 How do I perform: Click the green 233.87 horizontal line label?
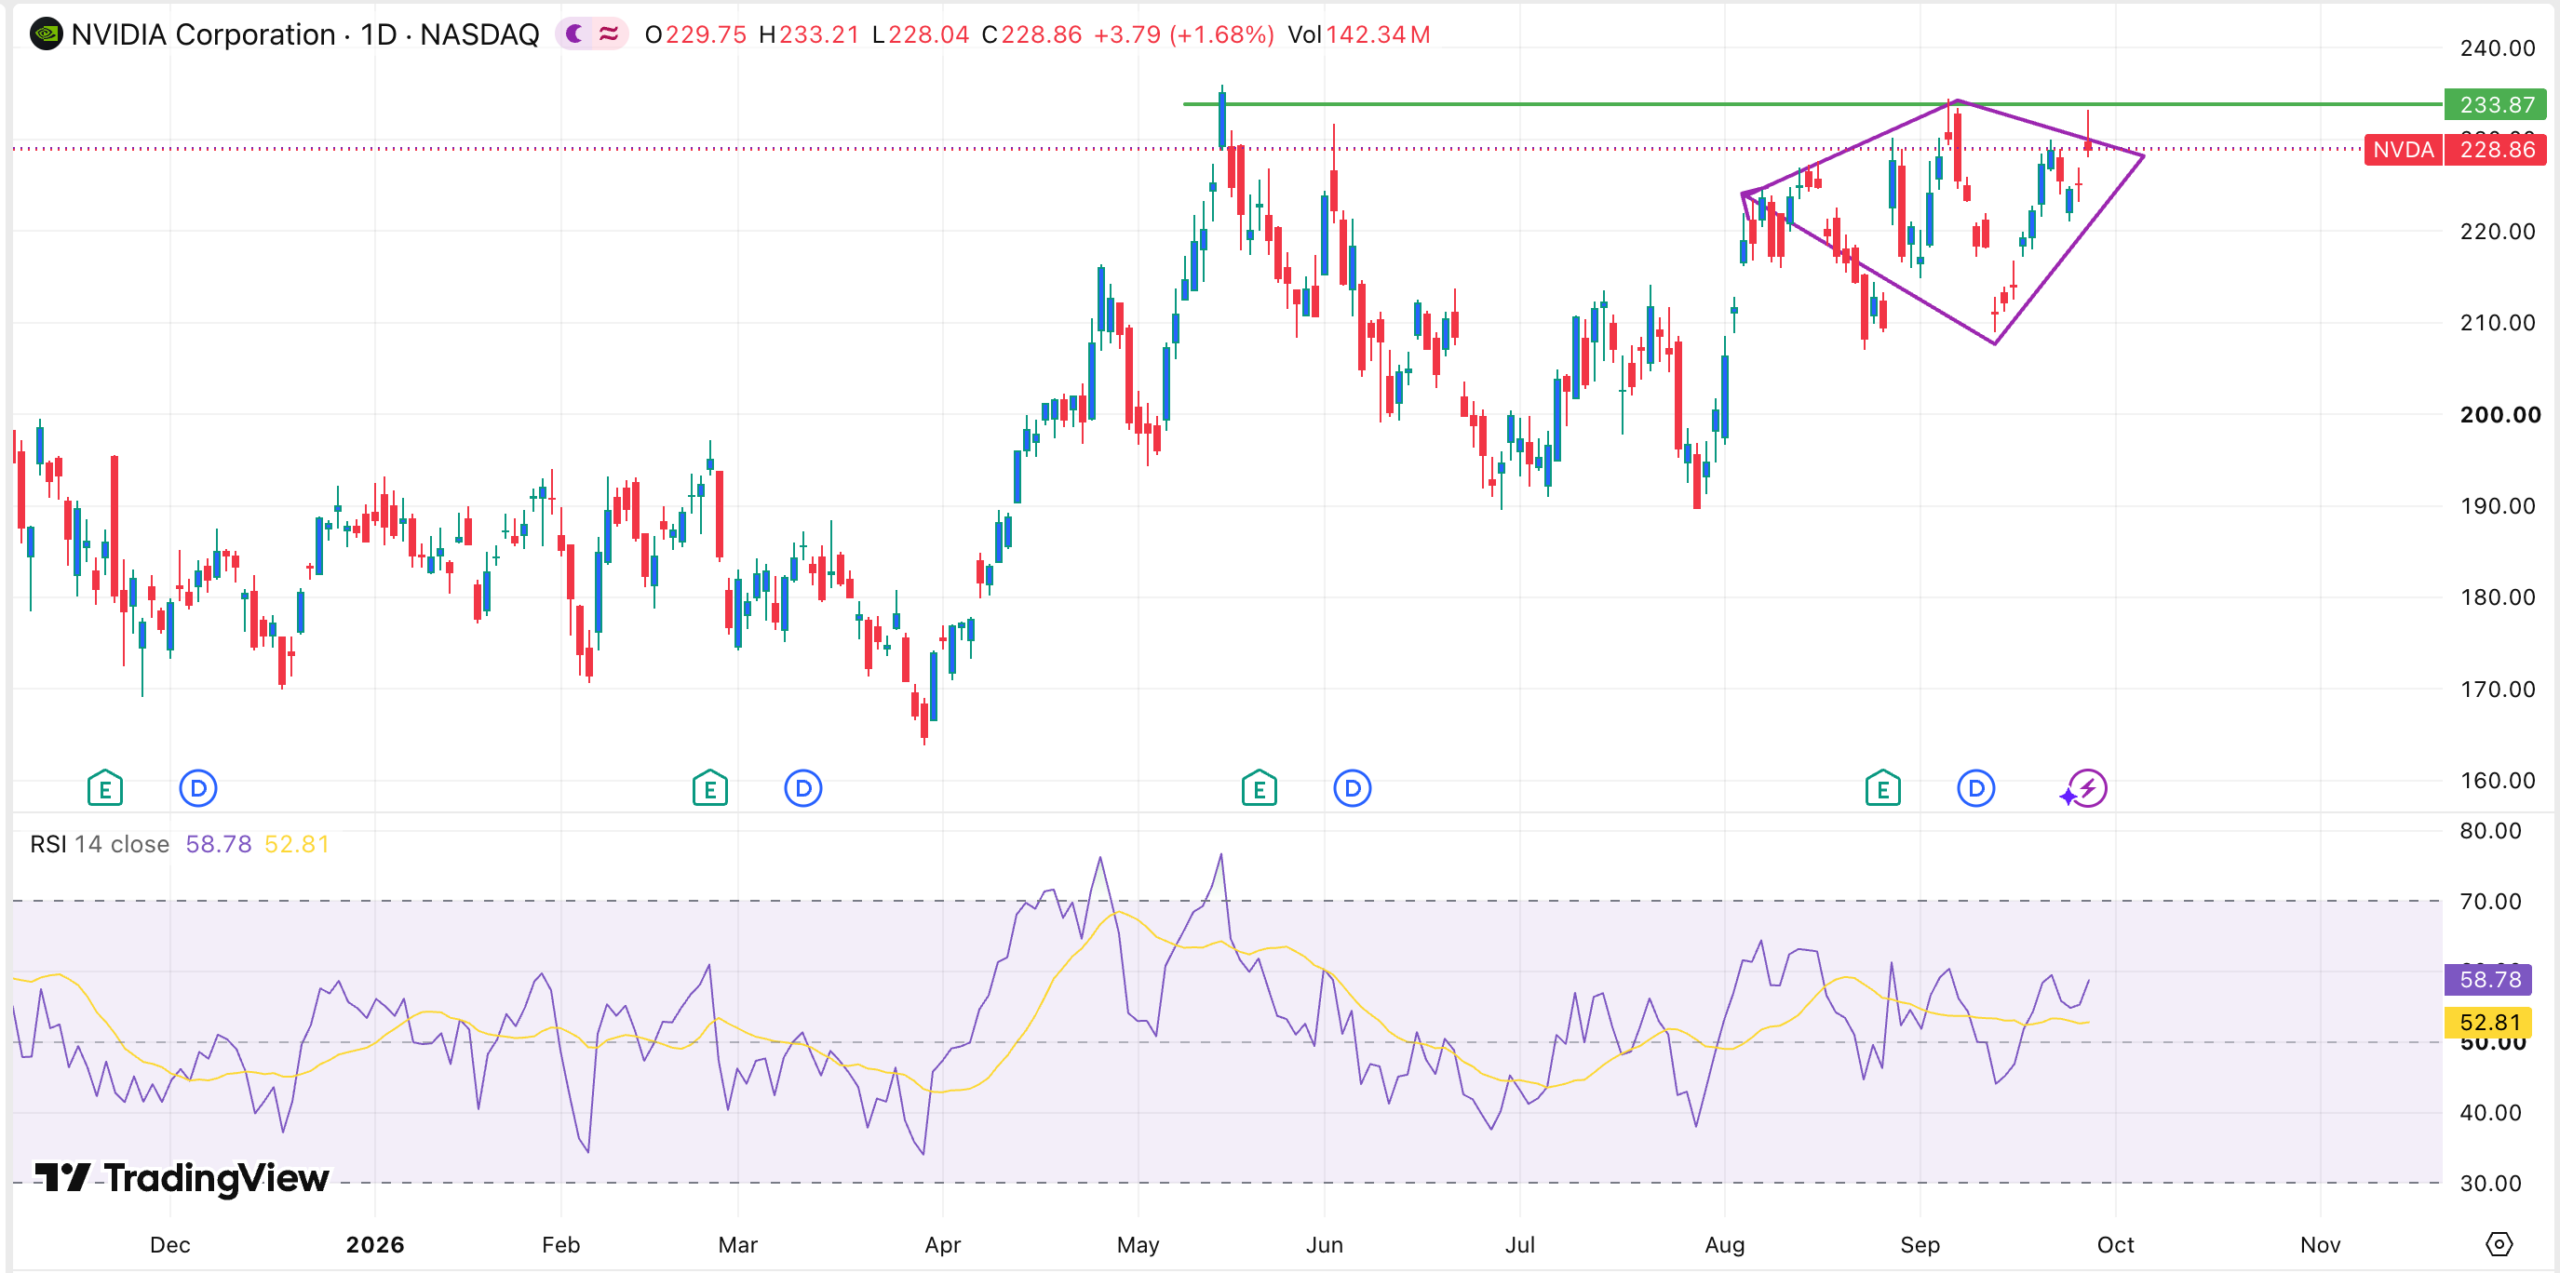tap(2495, 104)
